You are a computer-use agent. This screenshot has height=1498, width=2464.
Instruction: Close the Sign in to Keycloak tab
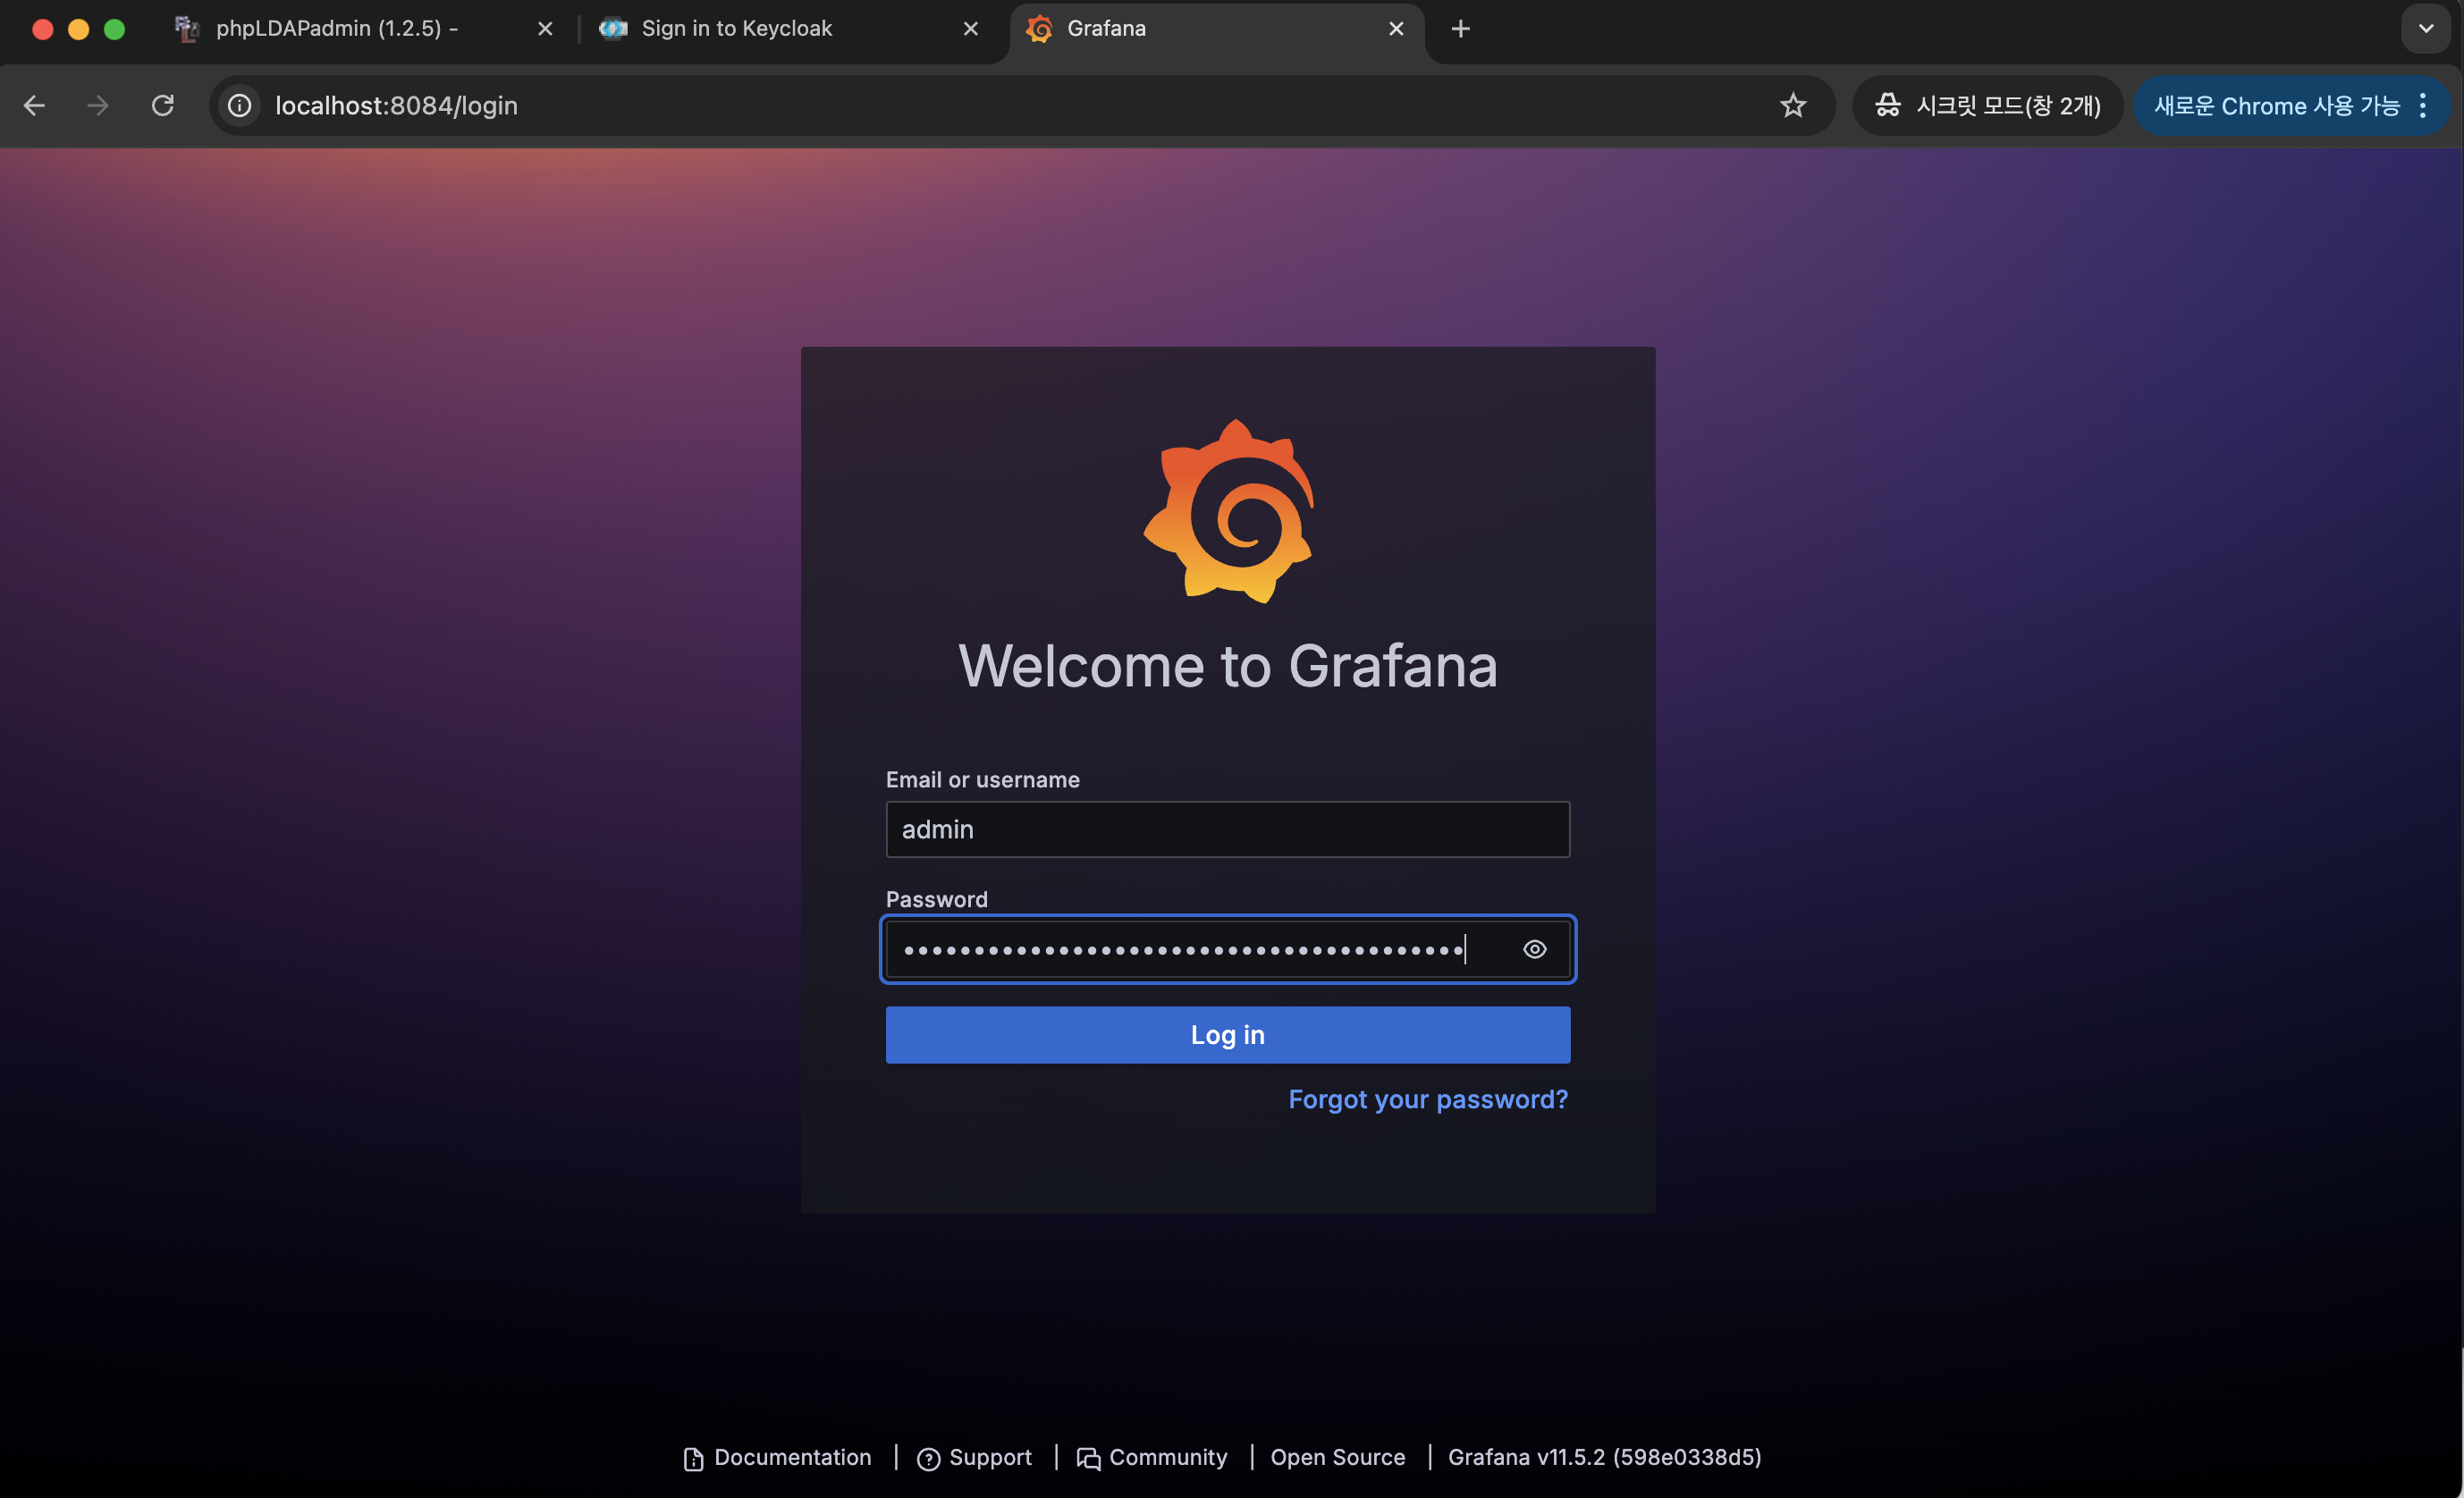click(x=971, y=29)
